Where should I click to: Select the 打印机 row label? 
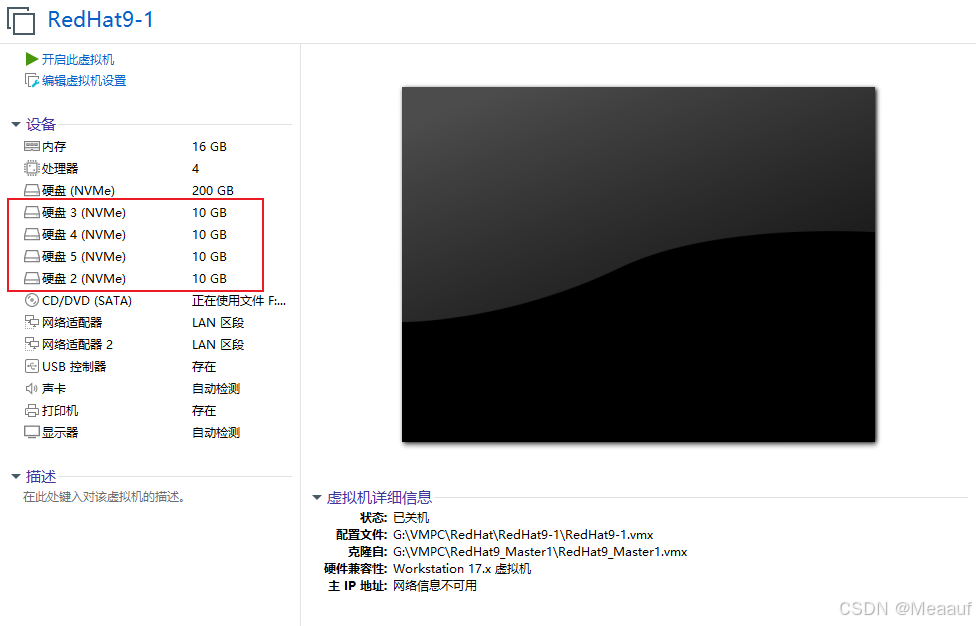click(60, 411)
